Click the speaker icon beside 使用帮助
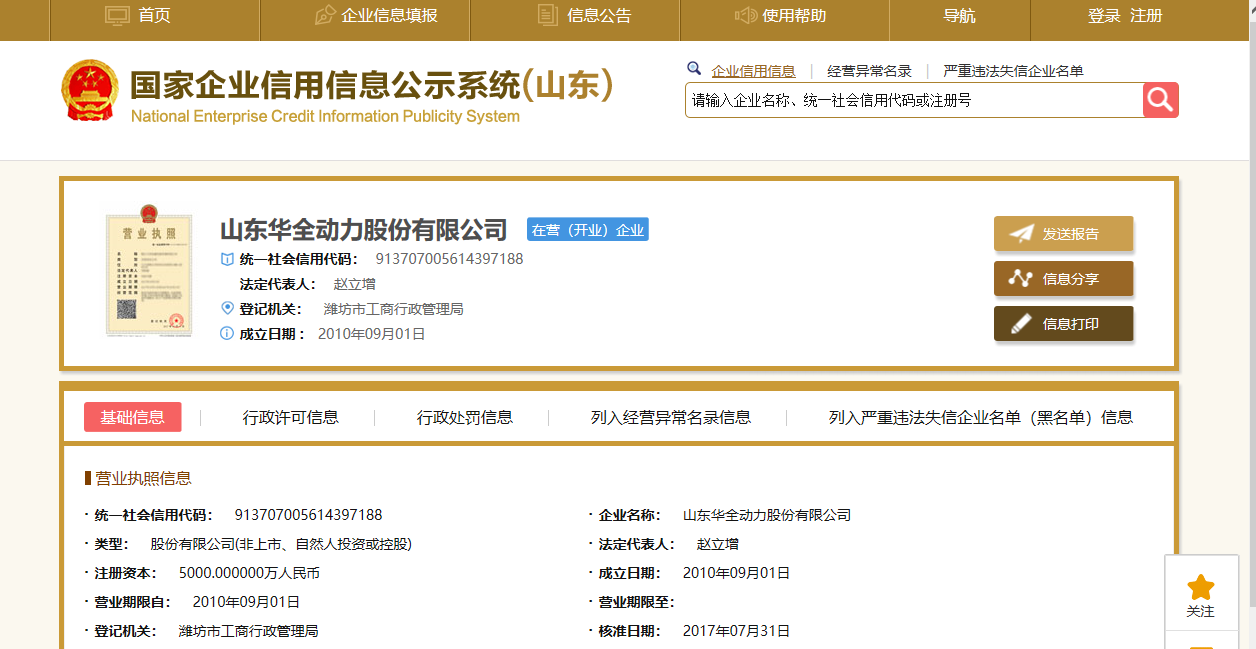Viewport: 1256px width, 649px height. [745, 15]
